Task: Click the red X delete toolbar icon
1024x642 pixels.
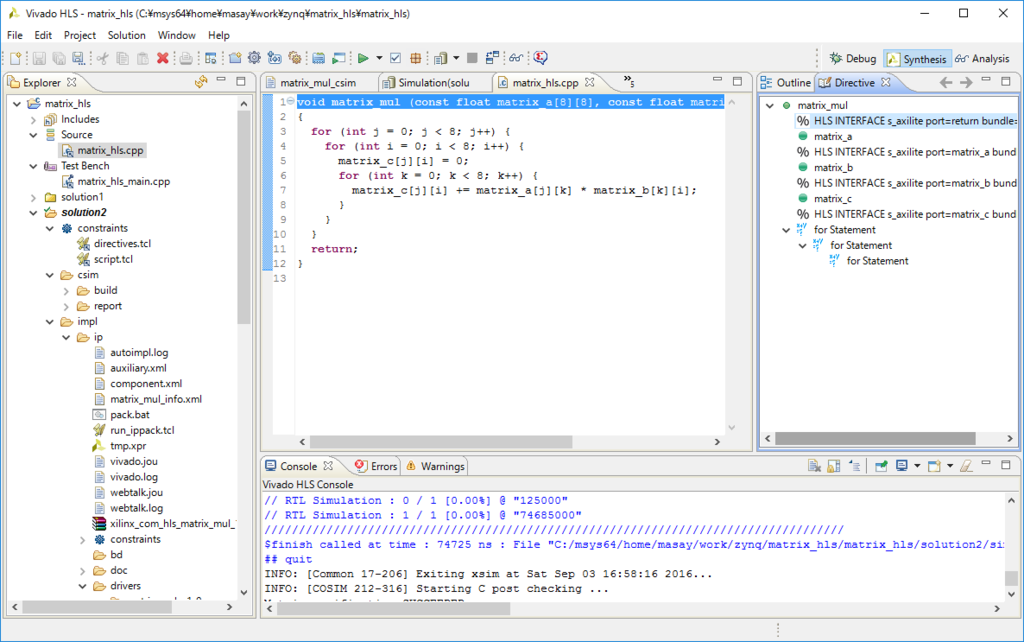Action: [x=163, y=58]
